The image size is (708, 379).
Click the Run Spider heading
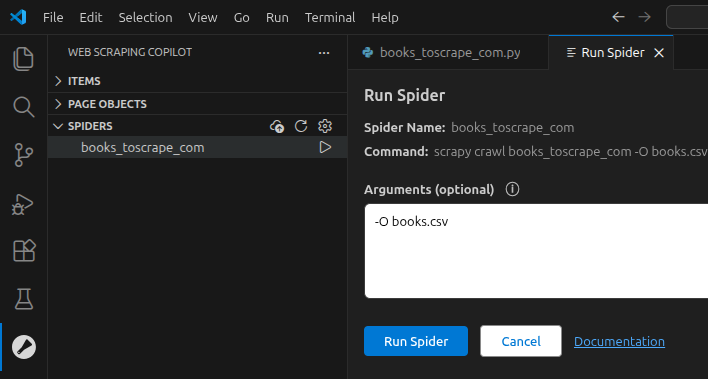[x=405, y=95]
